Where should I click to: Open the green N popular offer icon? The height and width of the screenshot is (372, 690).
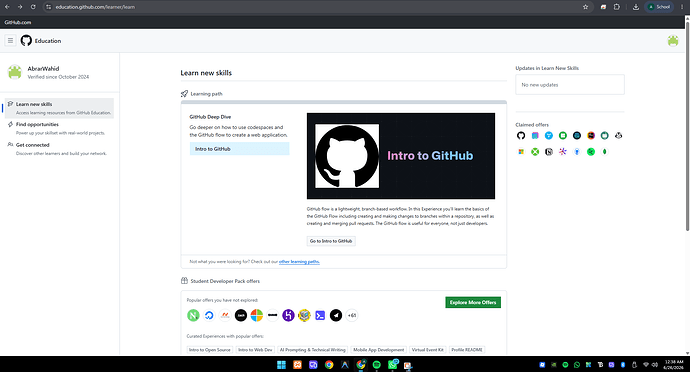pyautogui.click(x=193, y=315)
